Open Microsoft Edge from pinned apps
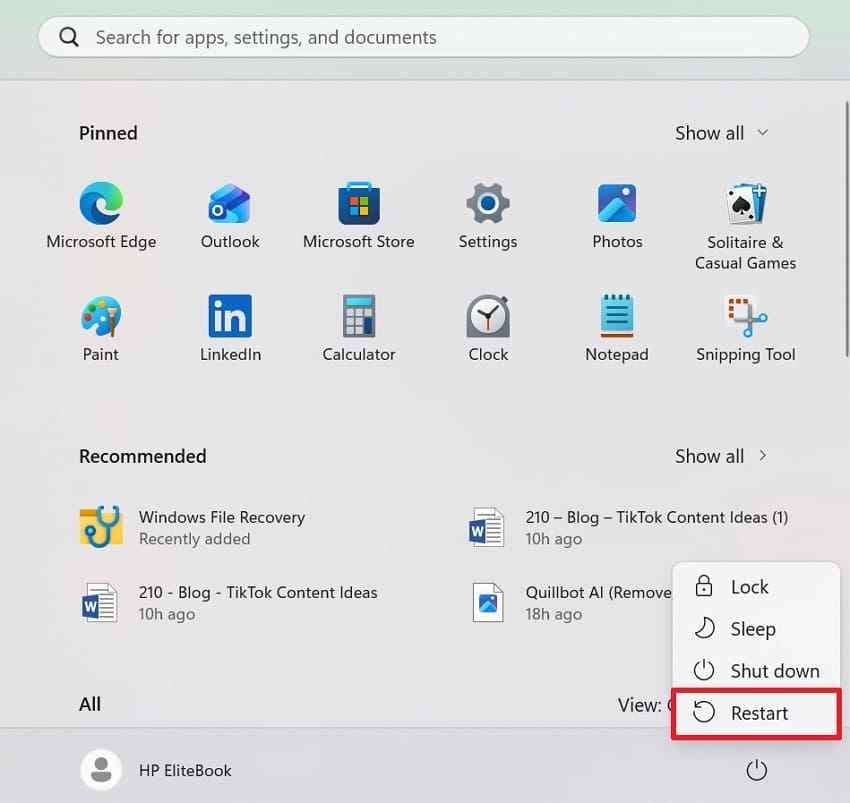Screen dimensions: 850x803 pyautogui.click(x=101, y=216)
